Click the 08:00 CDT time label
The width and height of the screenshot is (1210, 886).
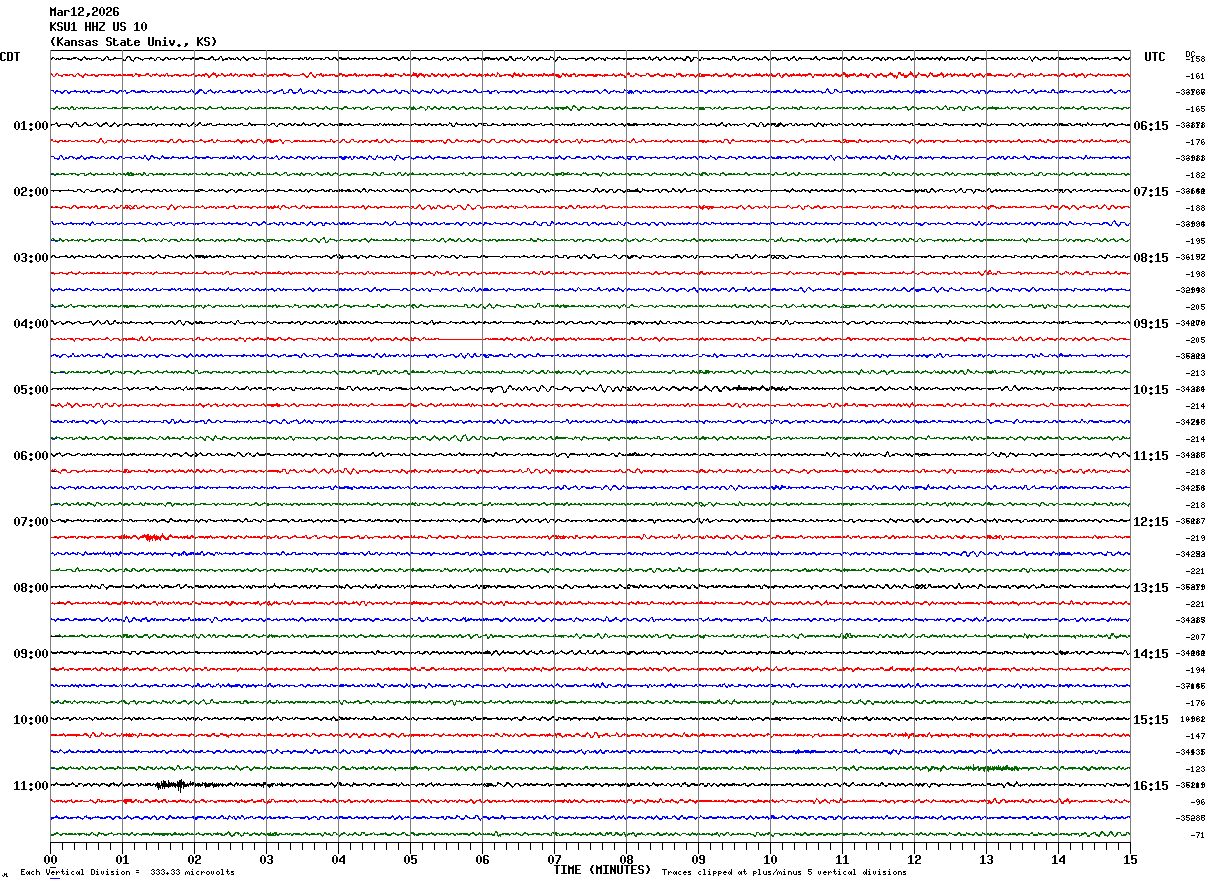(30, 588)
